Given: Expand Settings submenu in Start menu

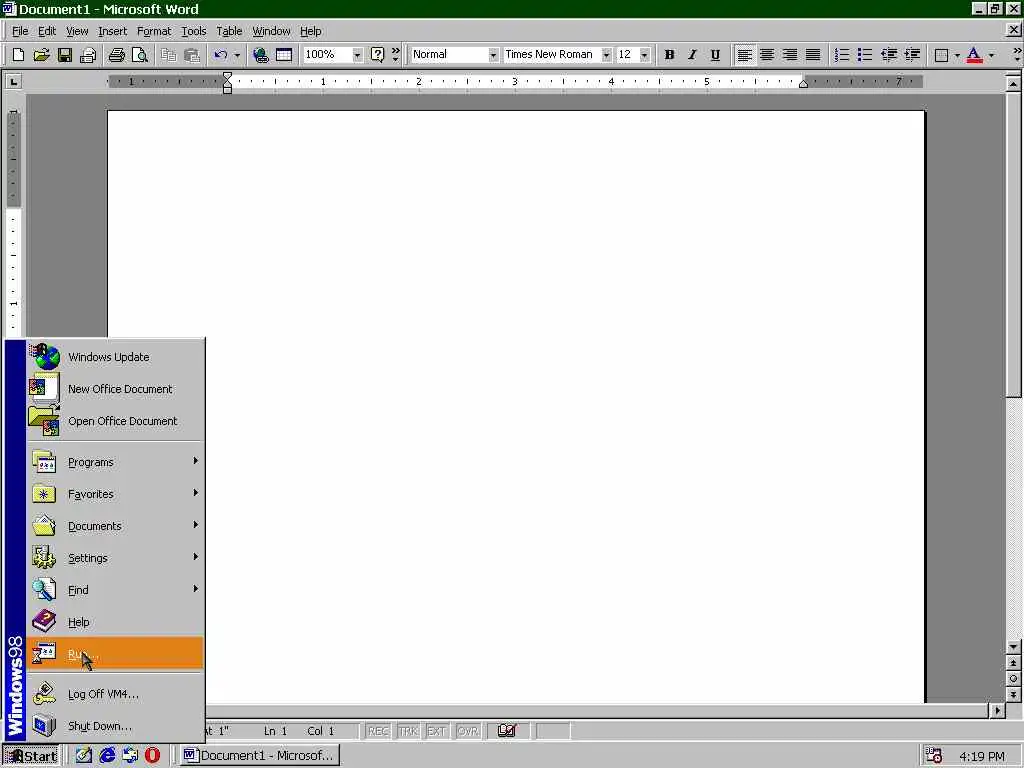Looking at the screenshot, I should 115,558.
